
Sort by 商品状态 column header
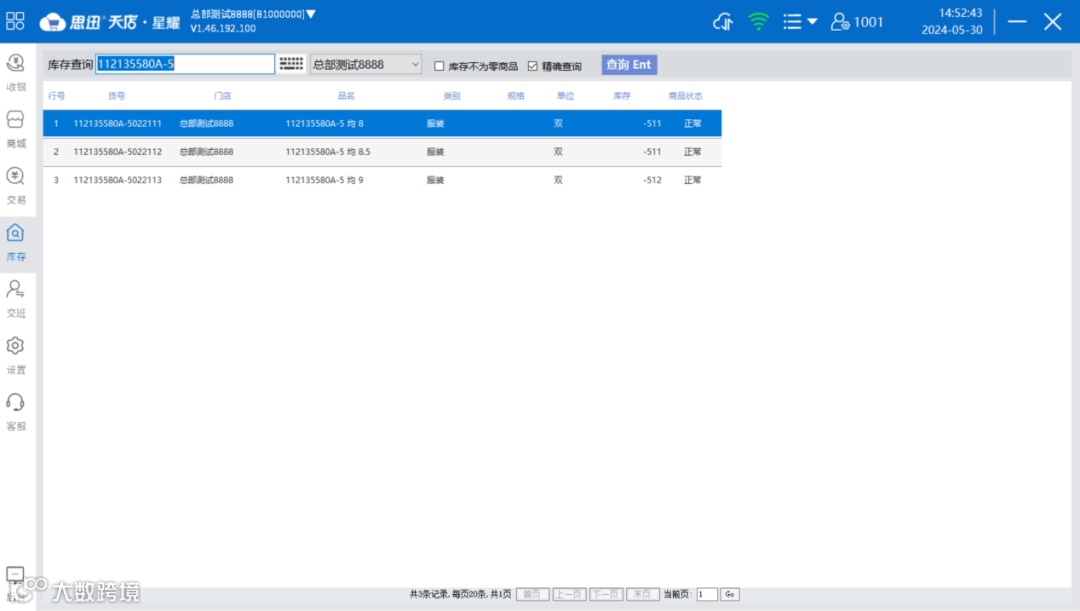(x=685, y=96)
